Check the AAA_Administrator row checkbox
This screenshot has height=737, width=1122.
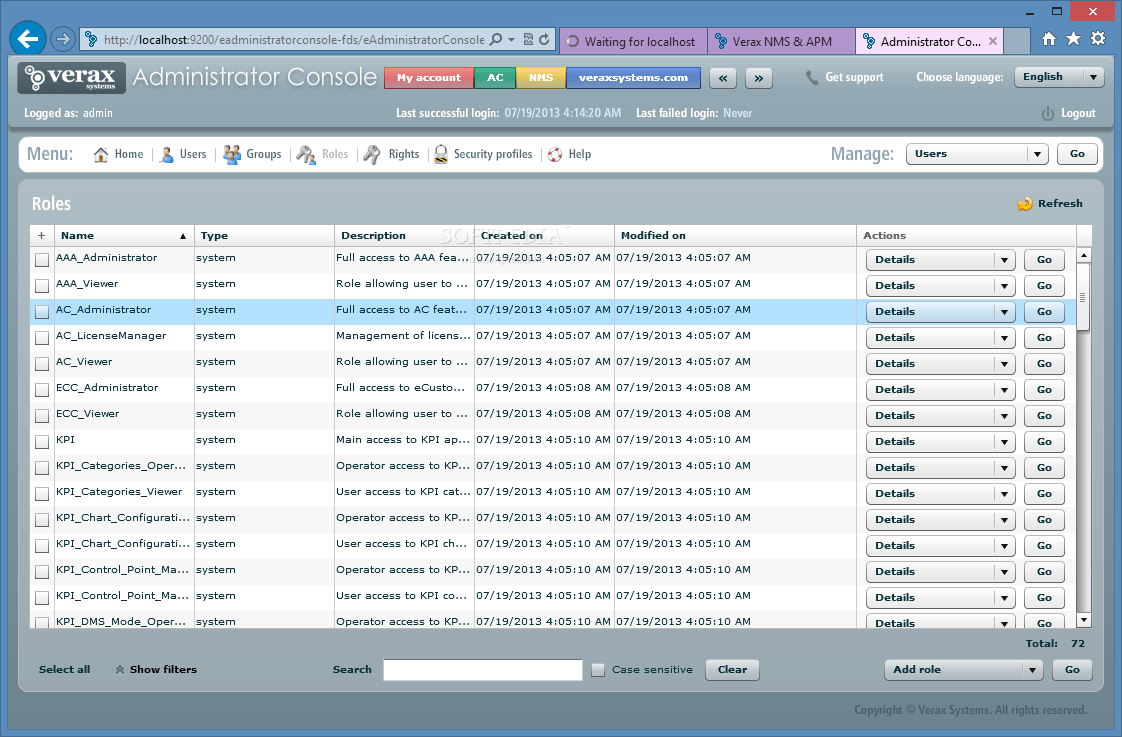[x=41, y=258]
